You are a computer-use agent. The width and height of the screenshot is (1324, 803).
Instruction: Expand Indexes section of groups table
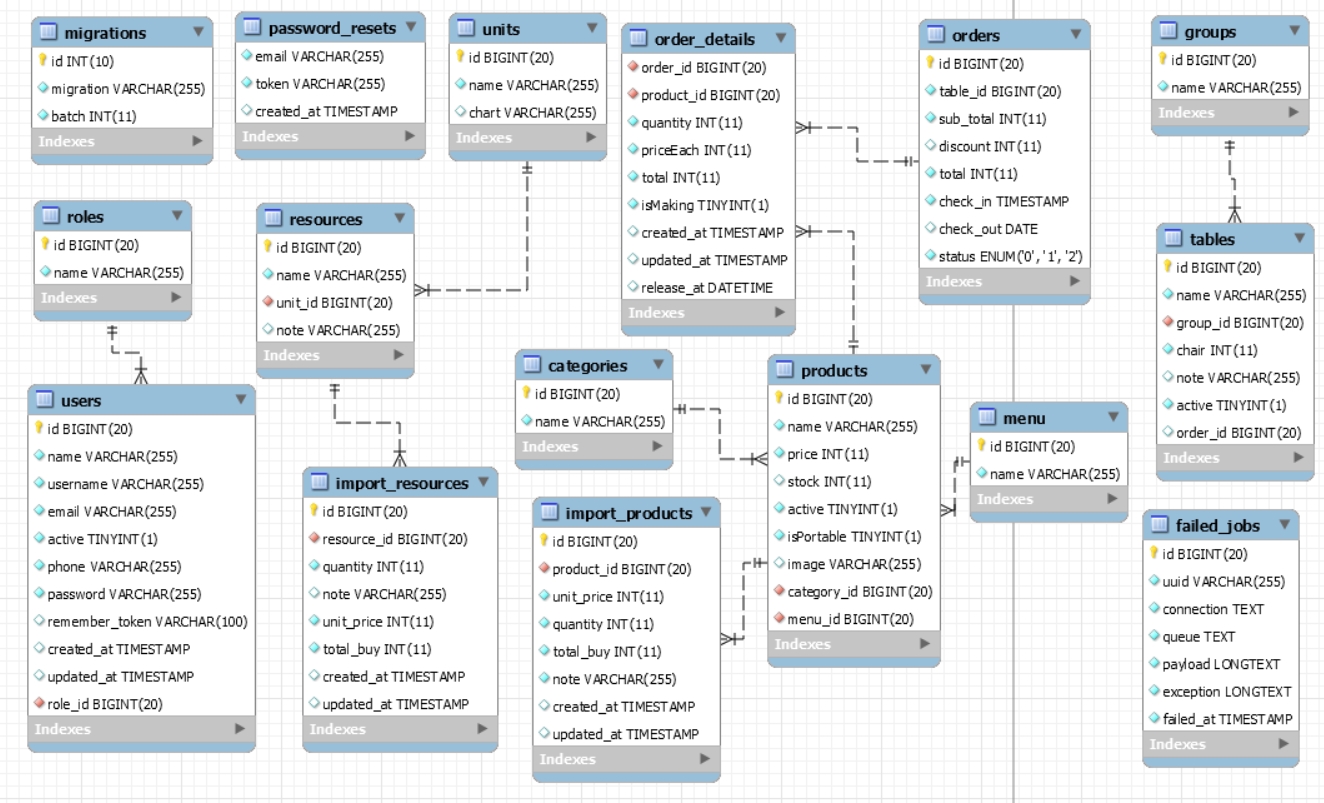tap(1294, 112)
